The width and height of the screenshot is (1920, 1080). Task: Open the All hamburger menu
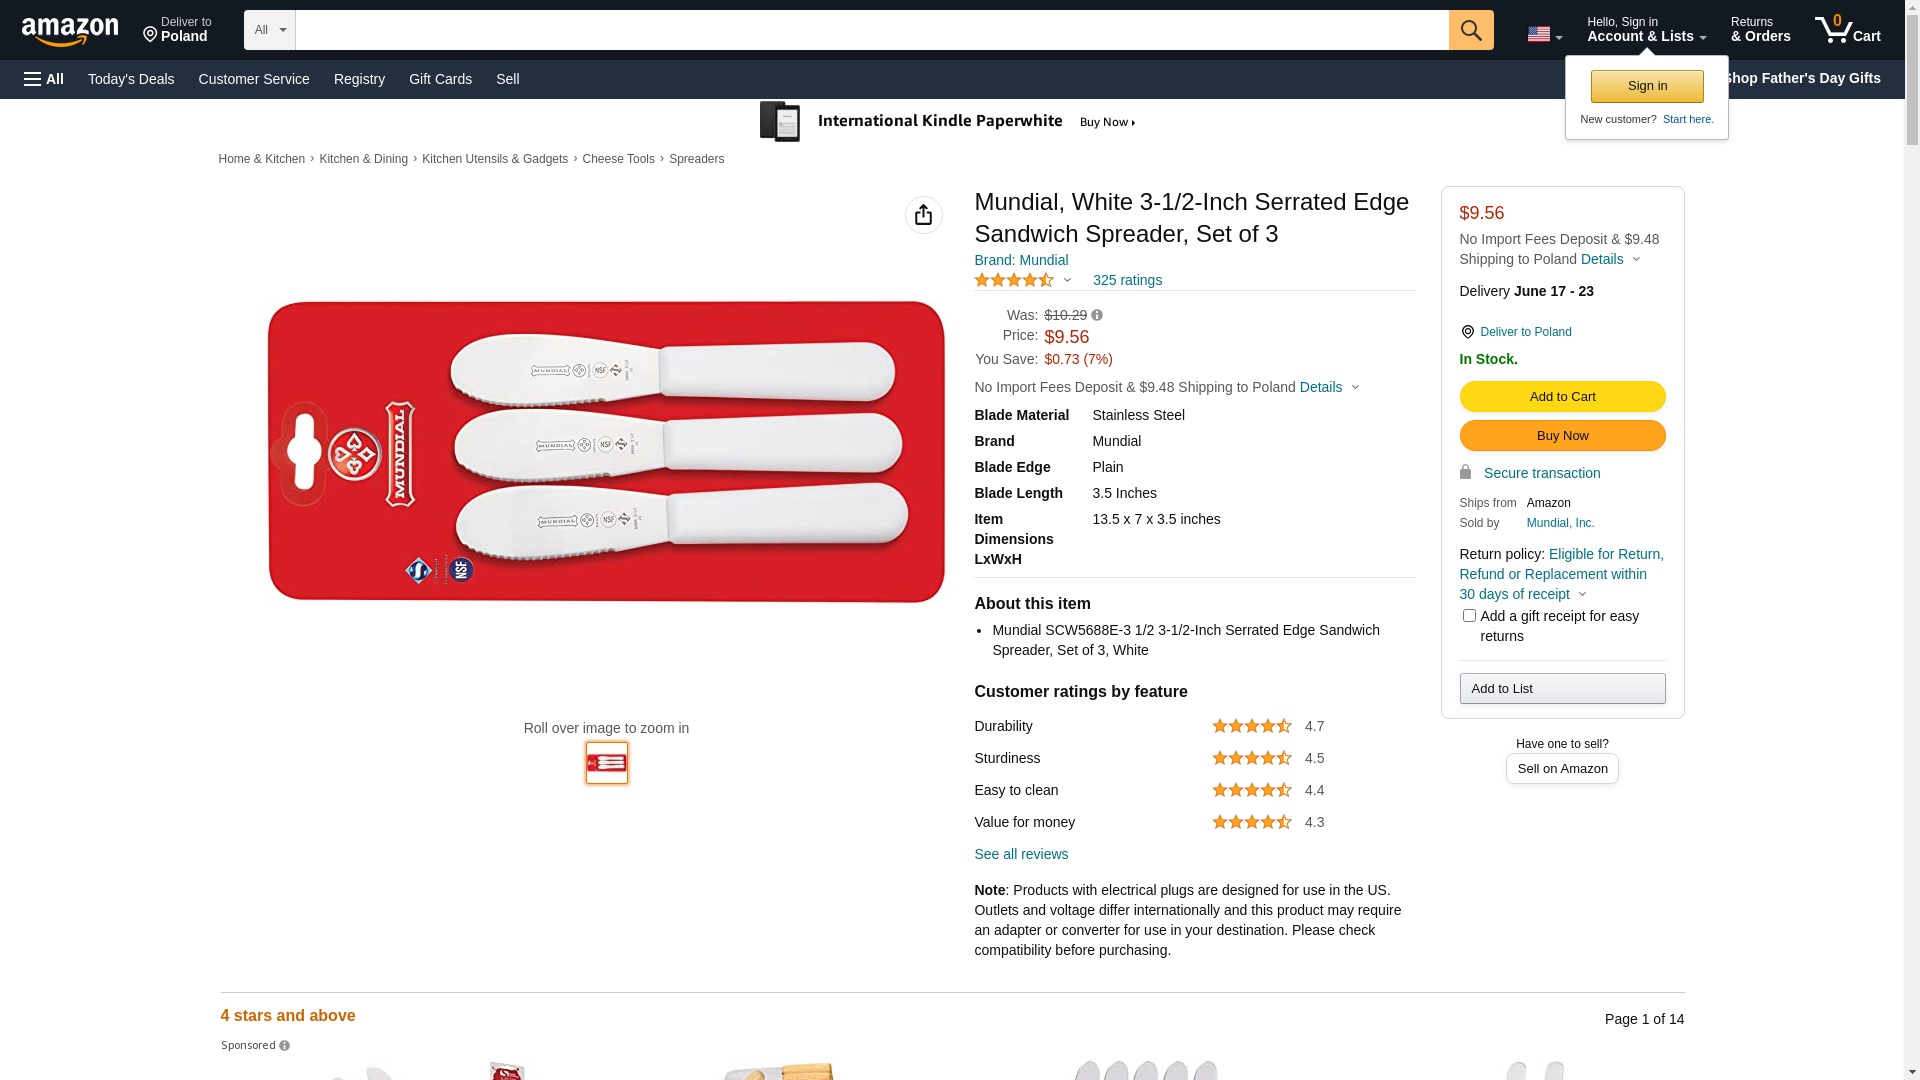[x=44, y=79]
